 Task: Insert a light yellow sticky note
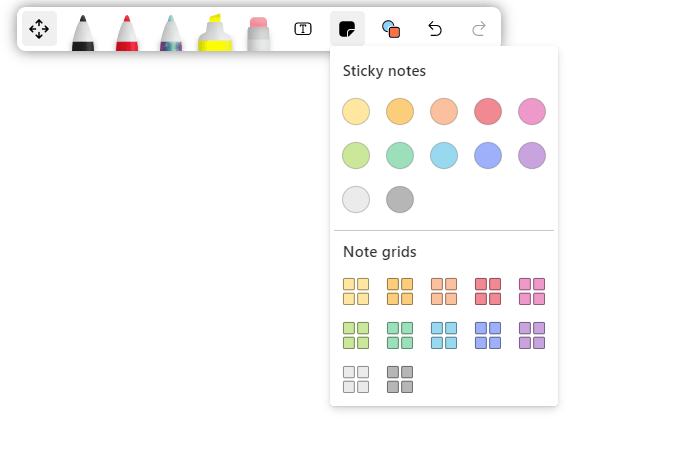tap(356, 112)
